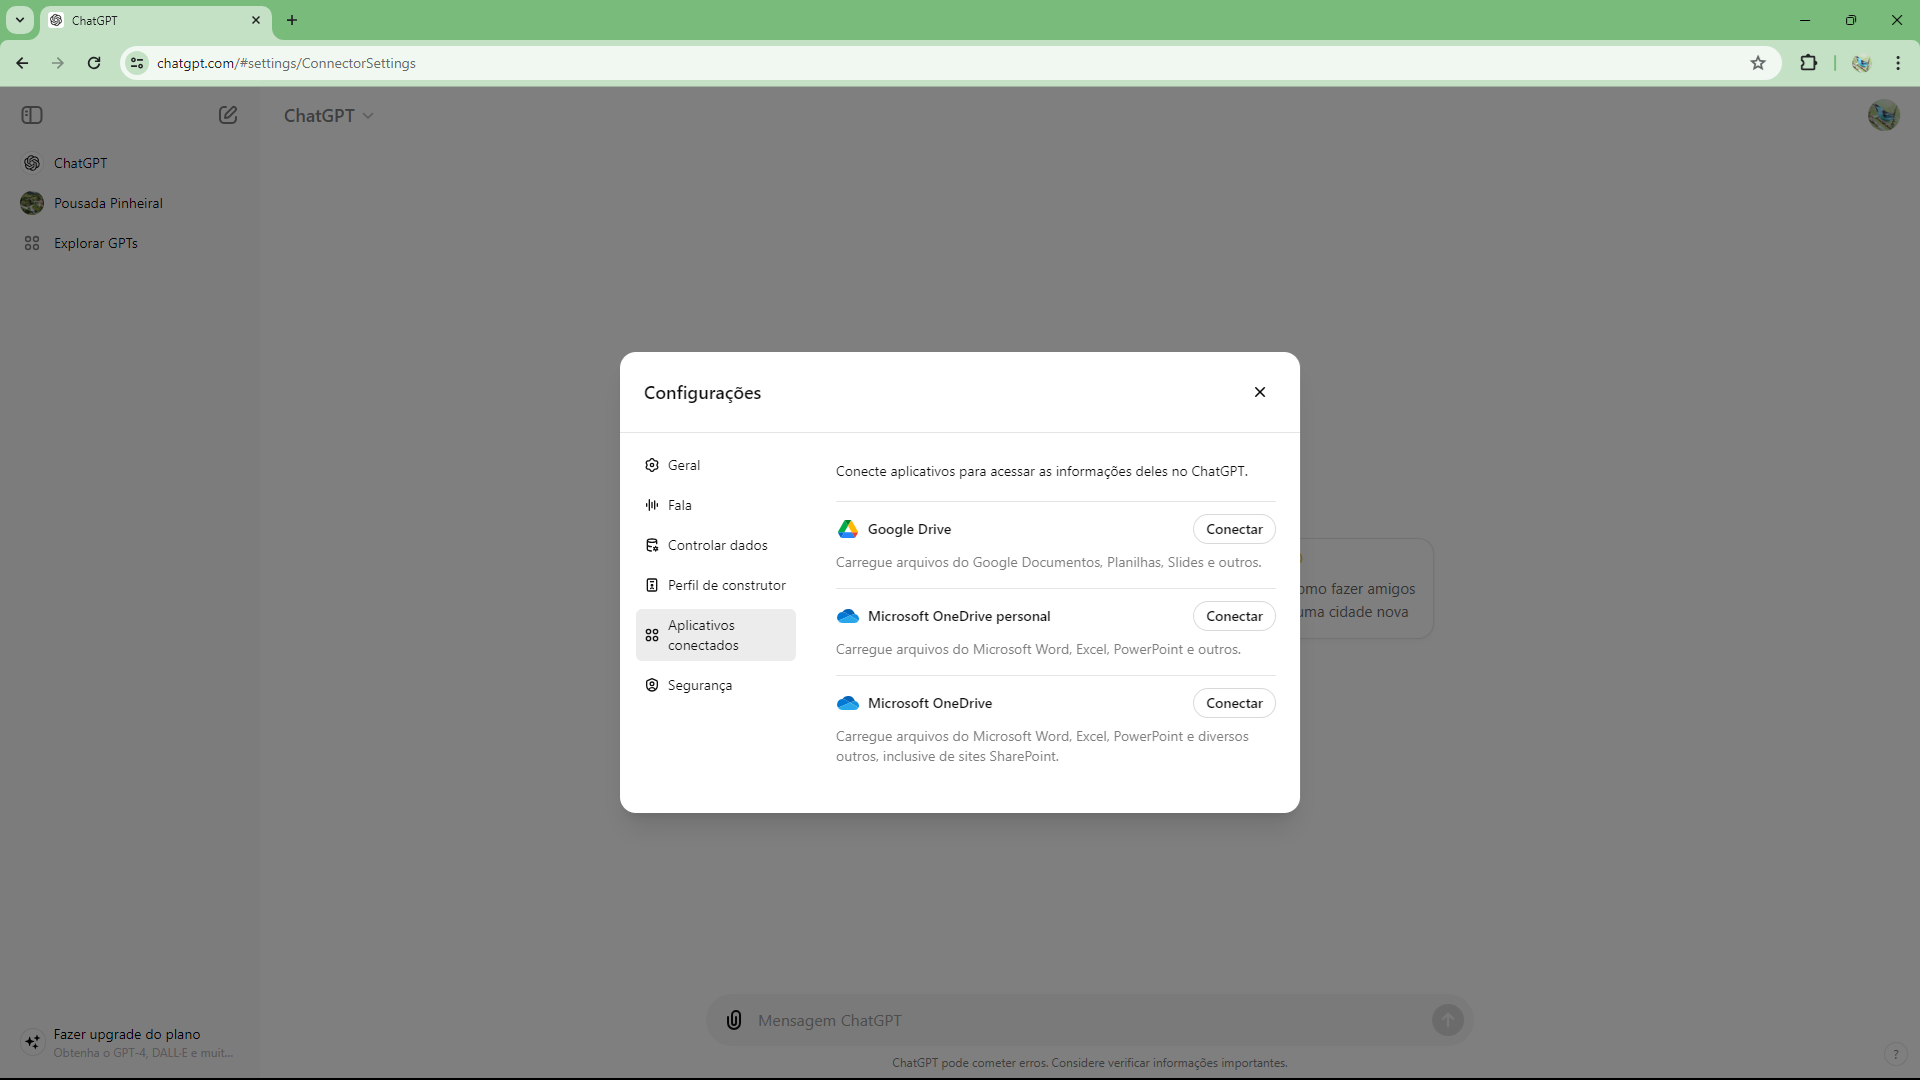Click the Microsoft OneDrive SharePoint cloud icon
The height and width of the screenshot is (1080, 1920).
click(x=848, y=703)
